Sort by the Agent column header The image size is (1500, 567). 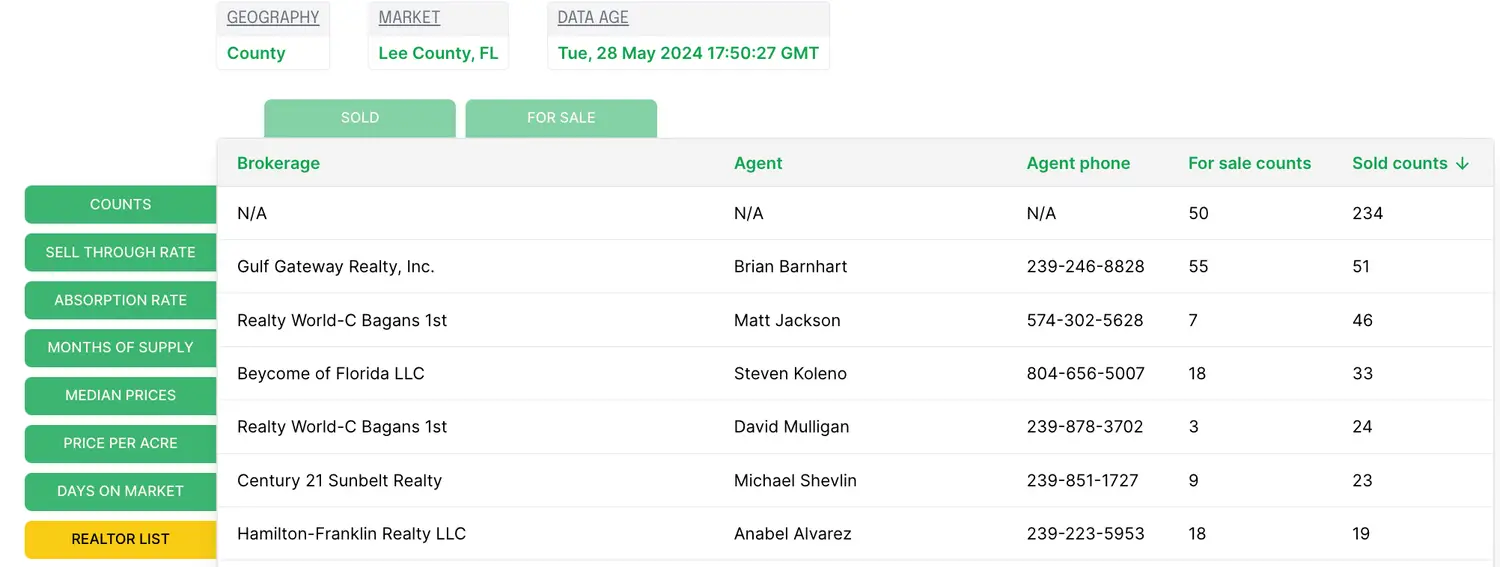pyautogui.click(x=758, y=163)
